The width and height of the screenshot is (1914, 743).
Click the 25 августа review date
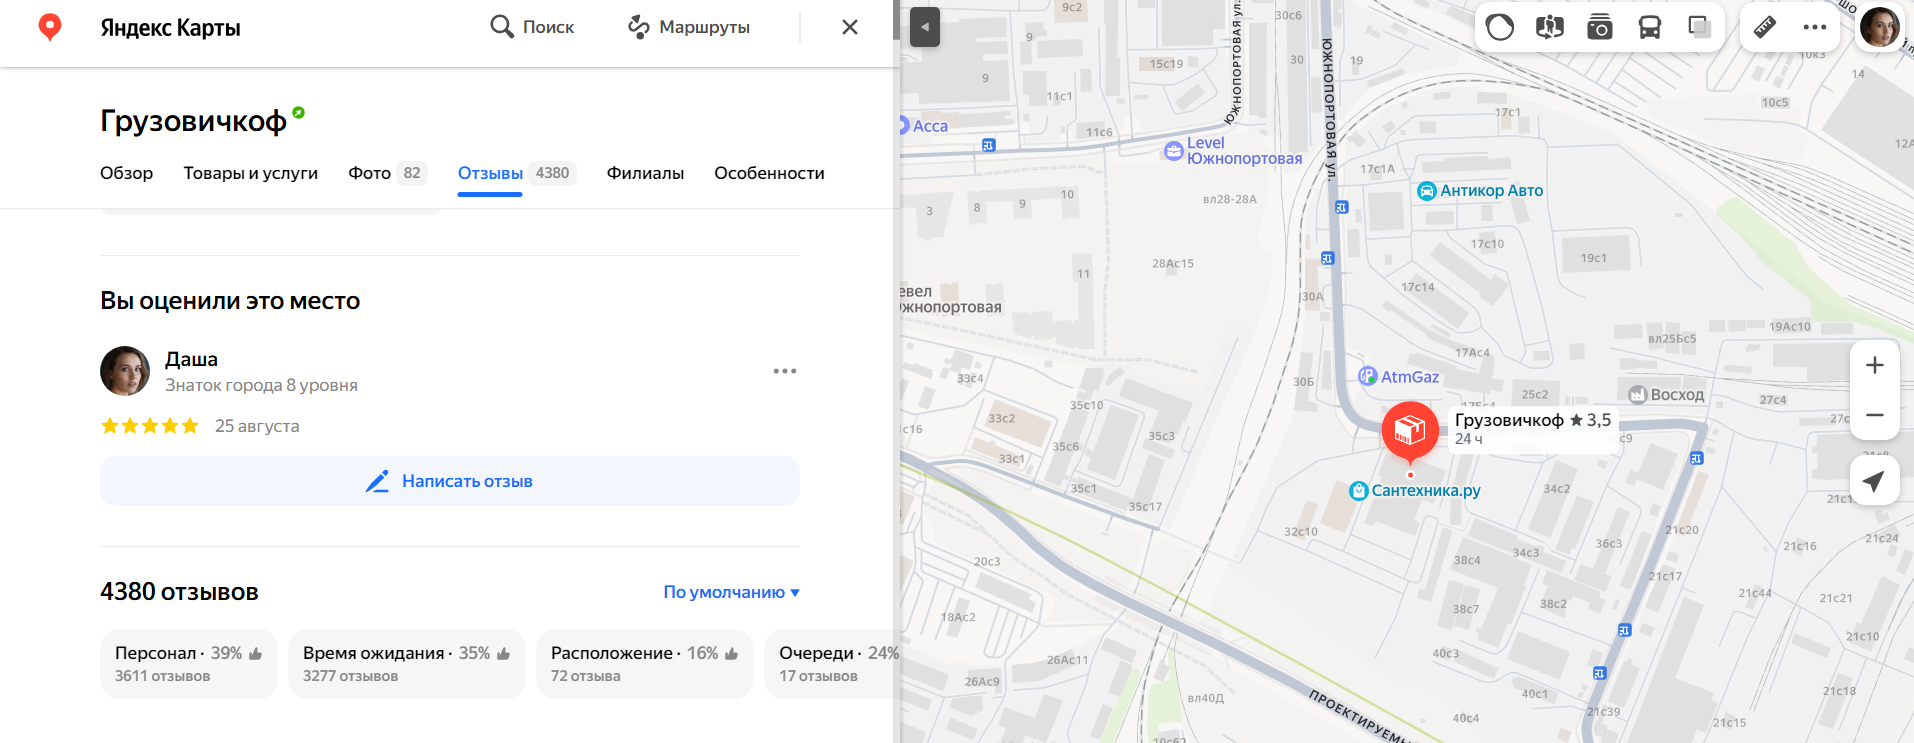[257, 426]
